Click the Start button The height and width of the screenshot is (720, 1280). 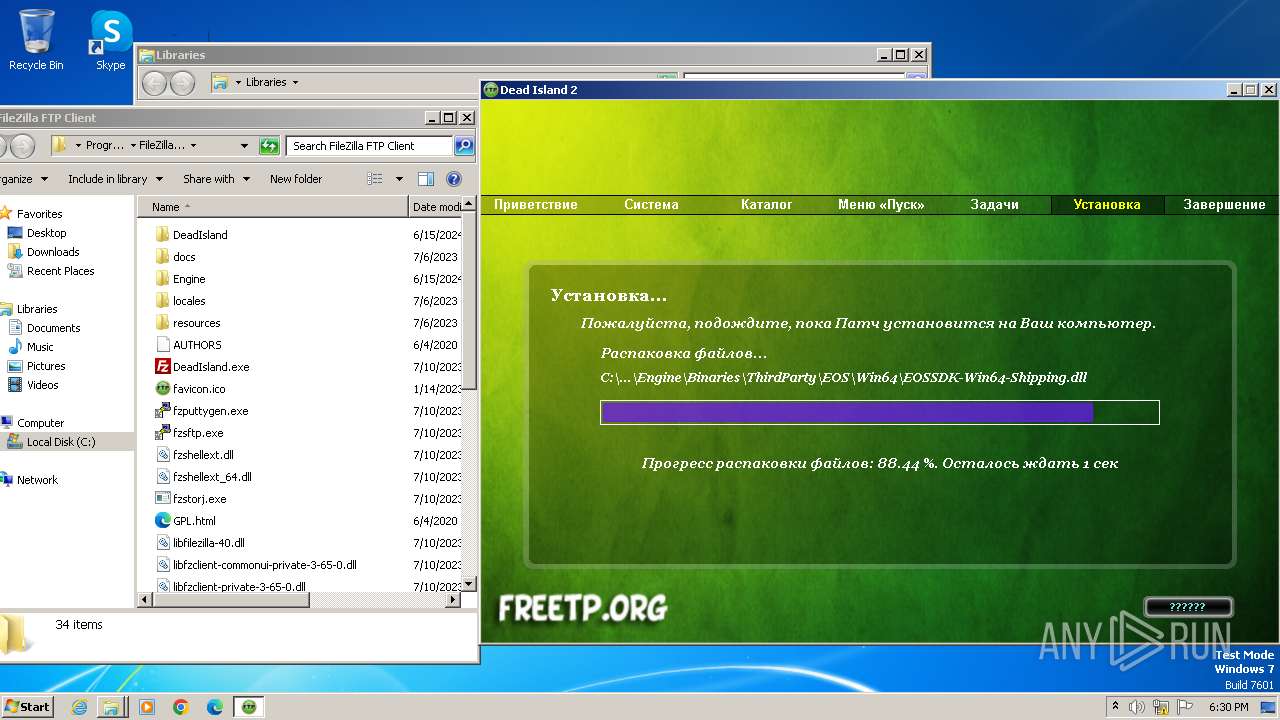coord(27,707)
